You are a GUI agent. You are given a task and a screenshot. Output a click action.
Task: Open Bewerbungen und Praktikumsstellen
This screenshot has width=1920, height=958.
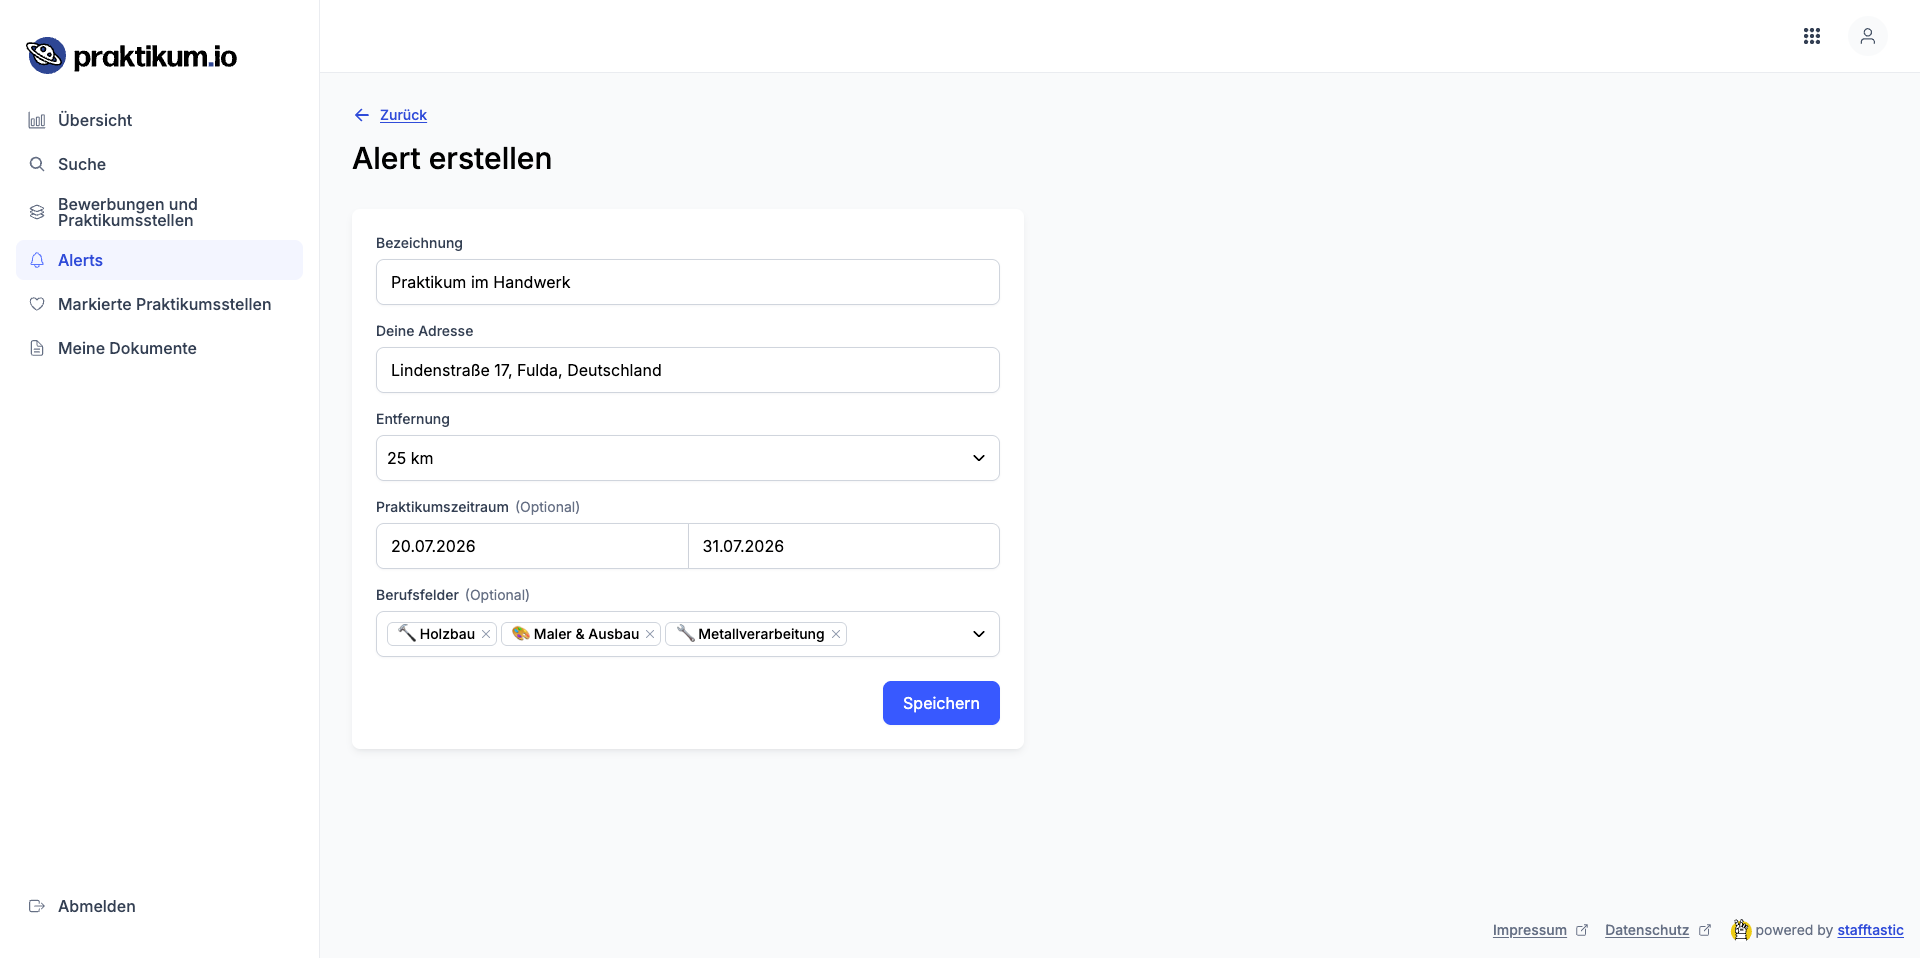click(x=128, y=212)
